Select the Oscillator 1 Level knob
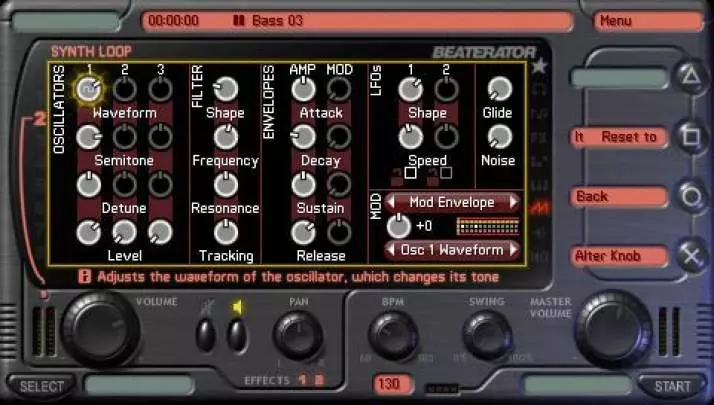Image resolution: width=714 pixels, height=405 pixels. tap(89, 232)
